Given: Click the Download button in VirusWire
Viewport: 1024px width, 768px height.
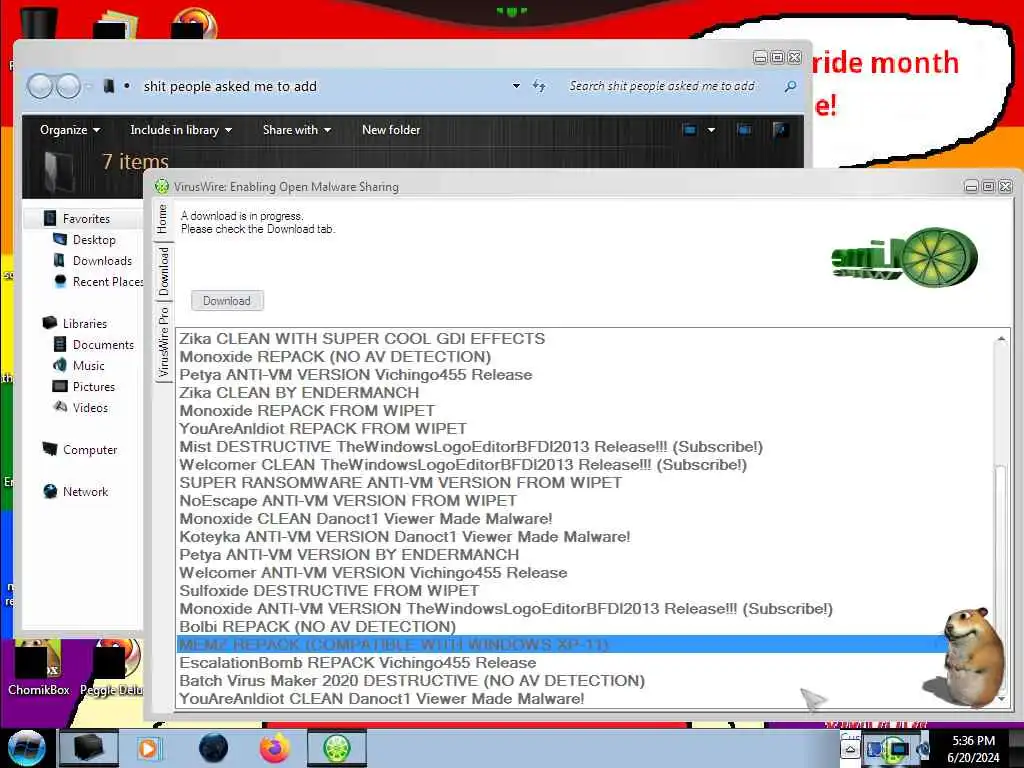Looking at the screenshot, I should coord(227,300).
